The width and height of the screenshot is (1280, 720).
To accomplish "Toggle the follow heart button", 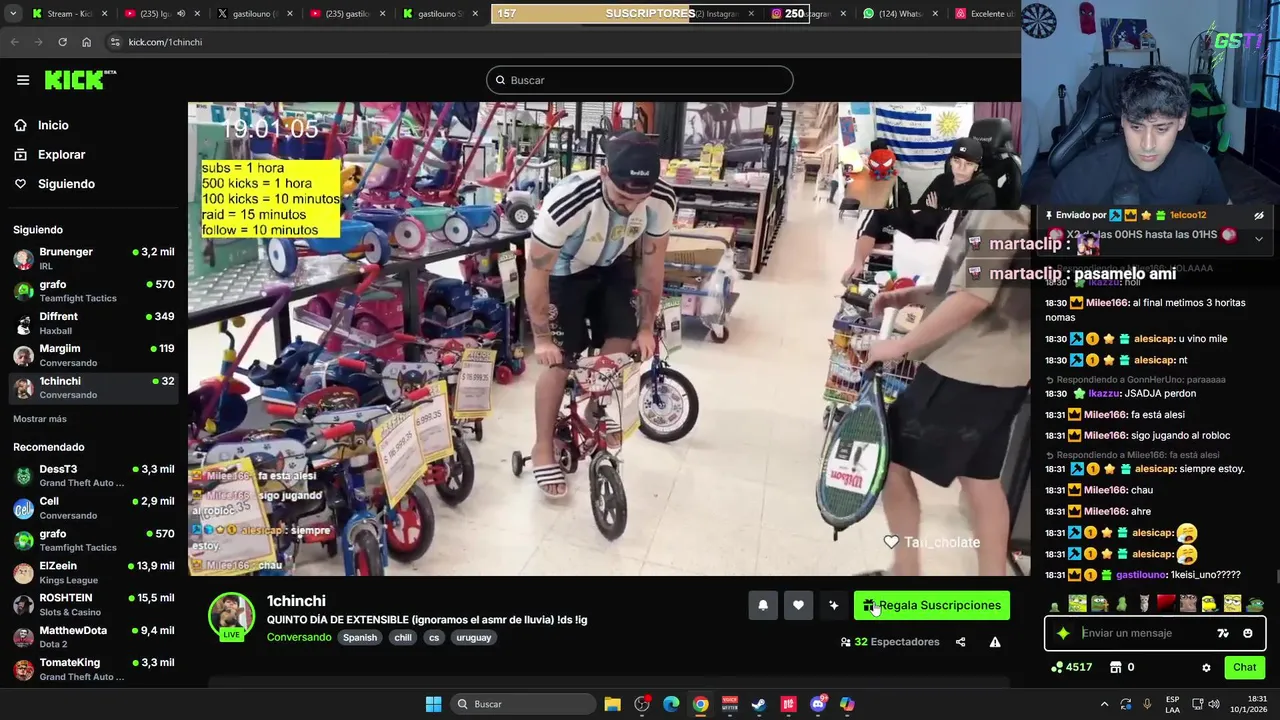I will click(x=798, y=605).
